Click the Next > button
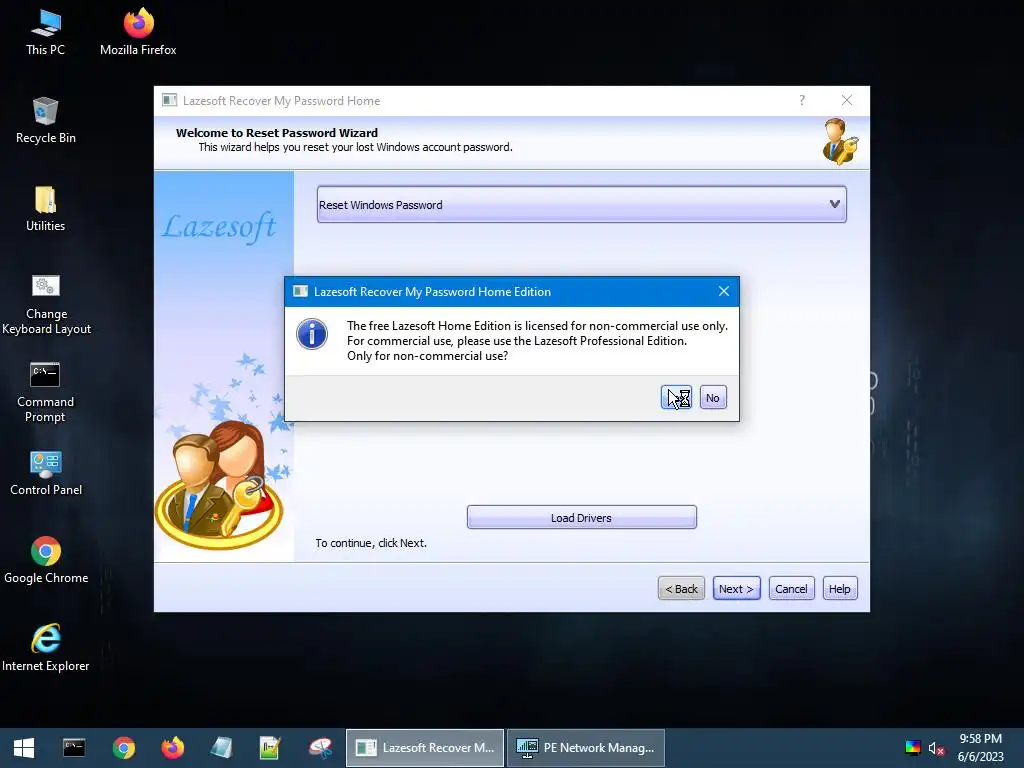 pyautogui.click(x=736, y=588)
